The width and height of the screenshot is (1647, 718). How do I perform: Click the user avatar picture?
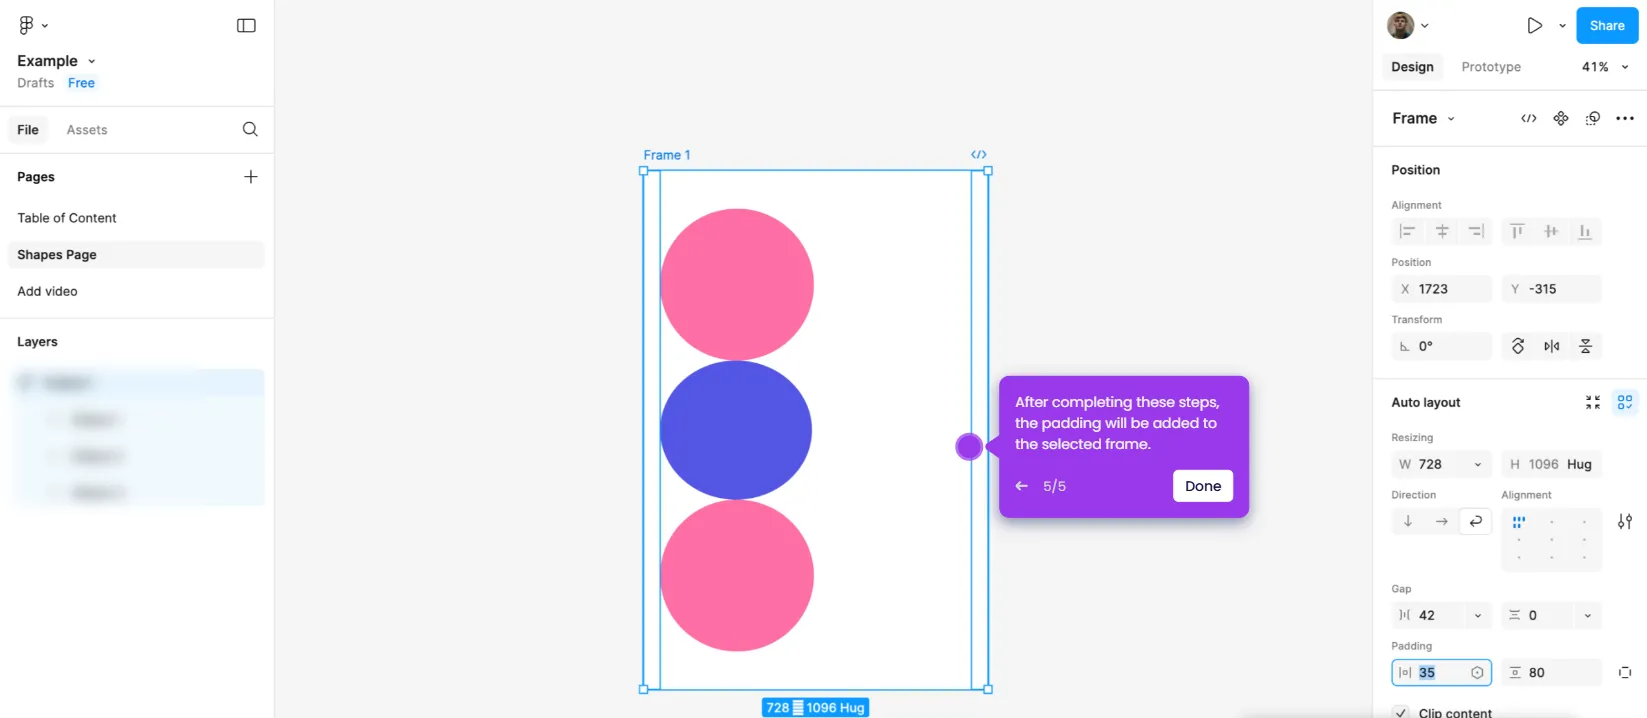[x=1400, y=25]
